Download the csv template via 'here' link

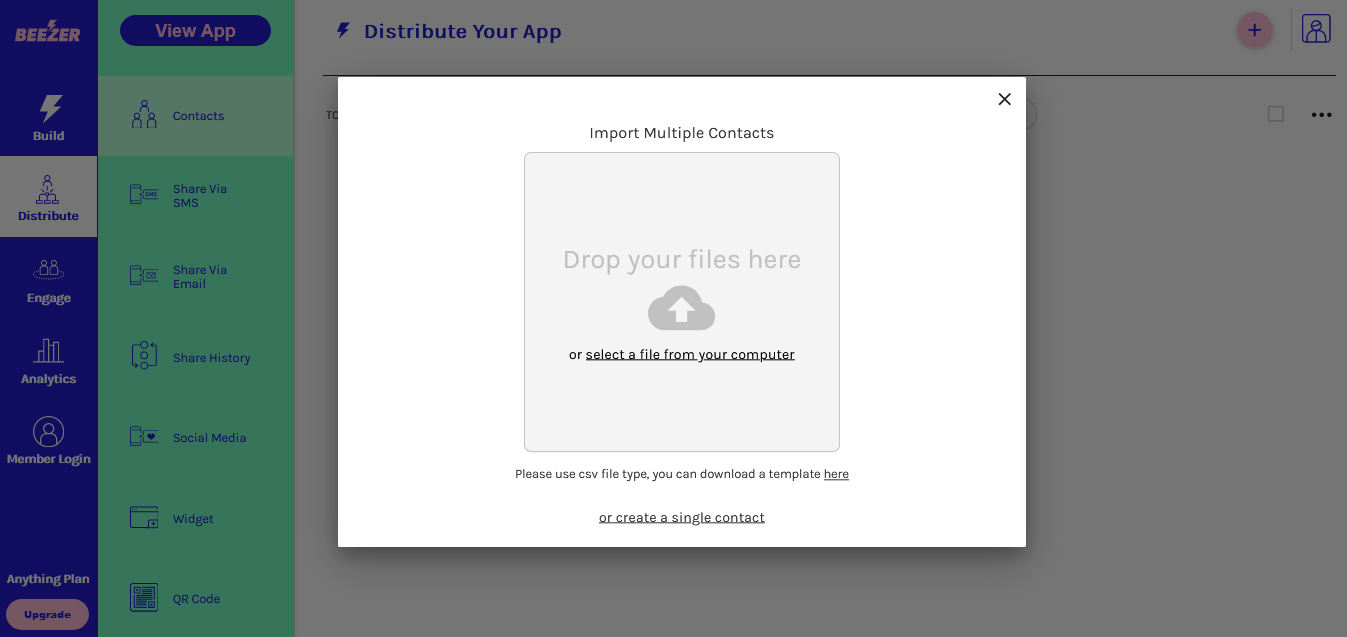click(x=836, y=474)
